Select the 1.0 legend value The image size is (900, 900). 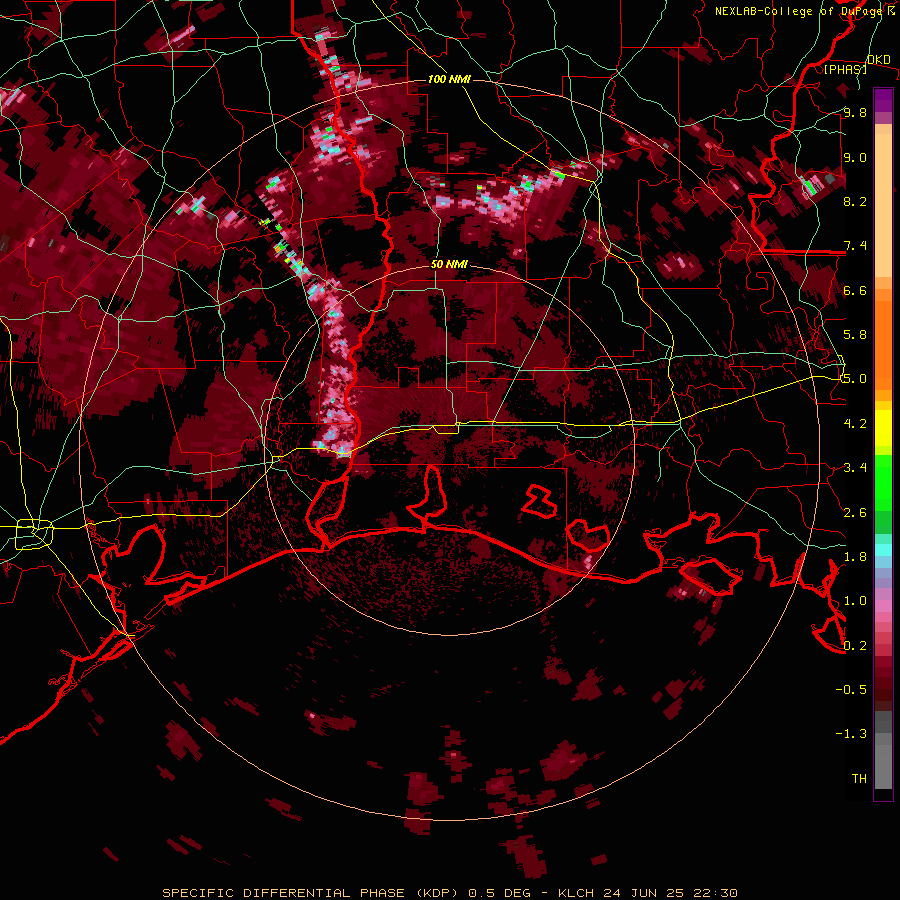(x=855, y=601)
